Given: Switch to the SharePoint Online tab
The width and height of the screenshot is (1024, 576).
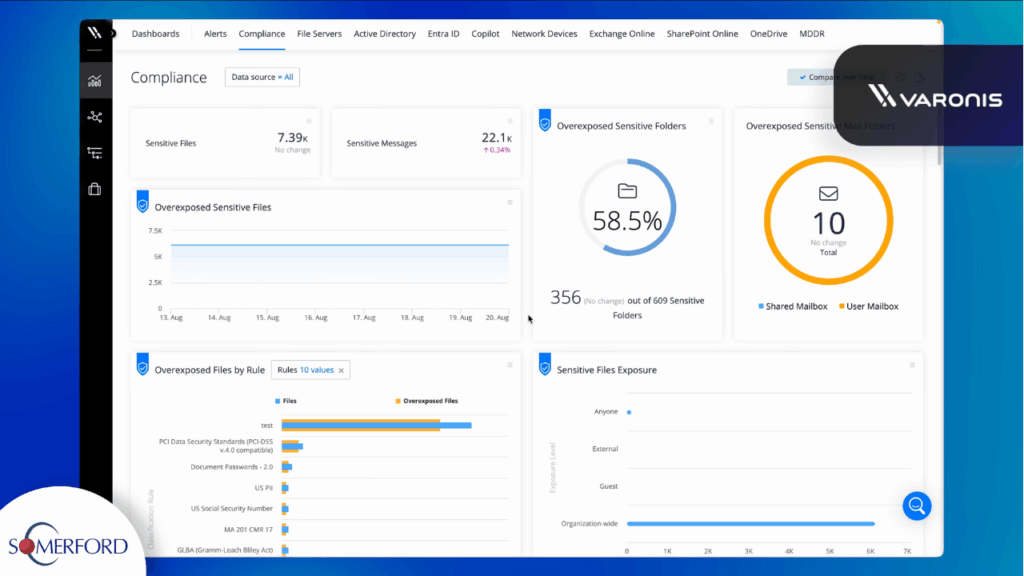Looking at the screenshot, I should [703, 34].
